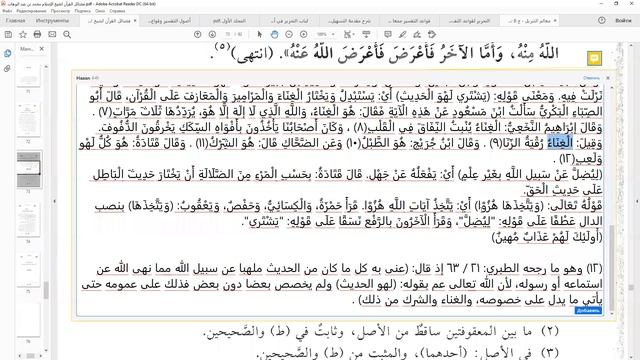The image size is (640, 360).
Task: Click the highlighted word الغناء in note
Action: click(560, 143)
